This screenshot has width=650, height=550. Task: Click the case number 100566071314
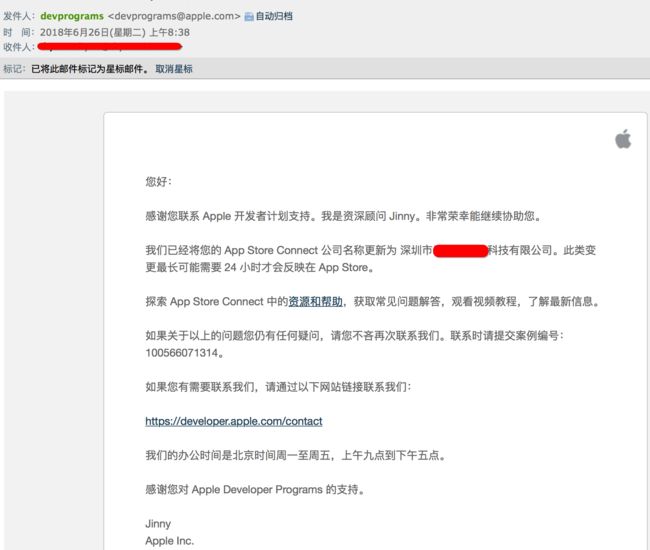[182, 353]
